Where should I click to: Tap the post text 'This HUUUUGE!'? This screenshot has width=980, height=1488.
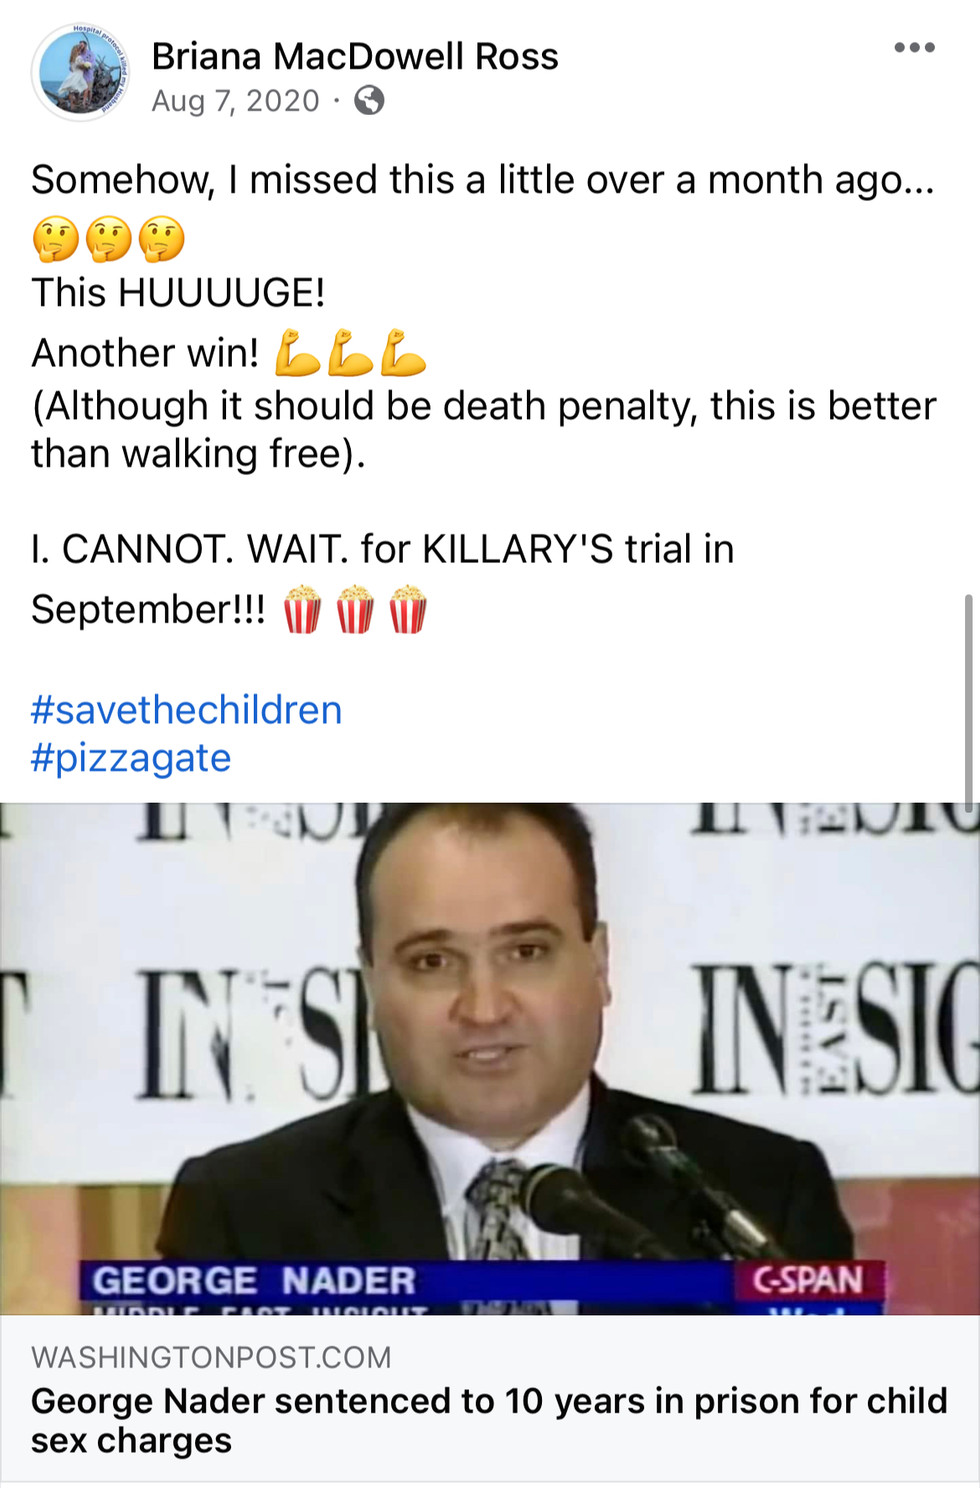pos(178,293)
